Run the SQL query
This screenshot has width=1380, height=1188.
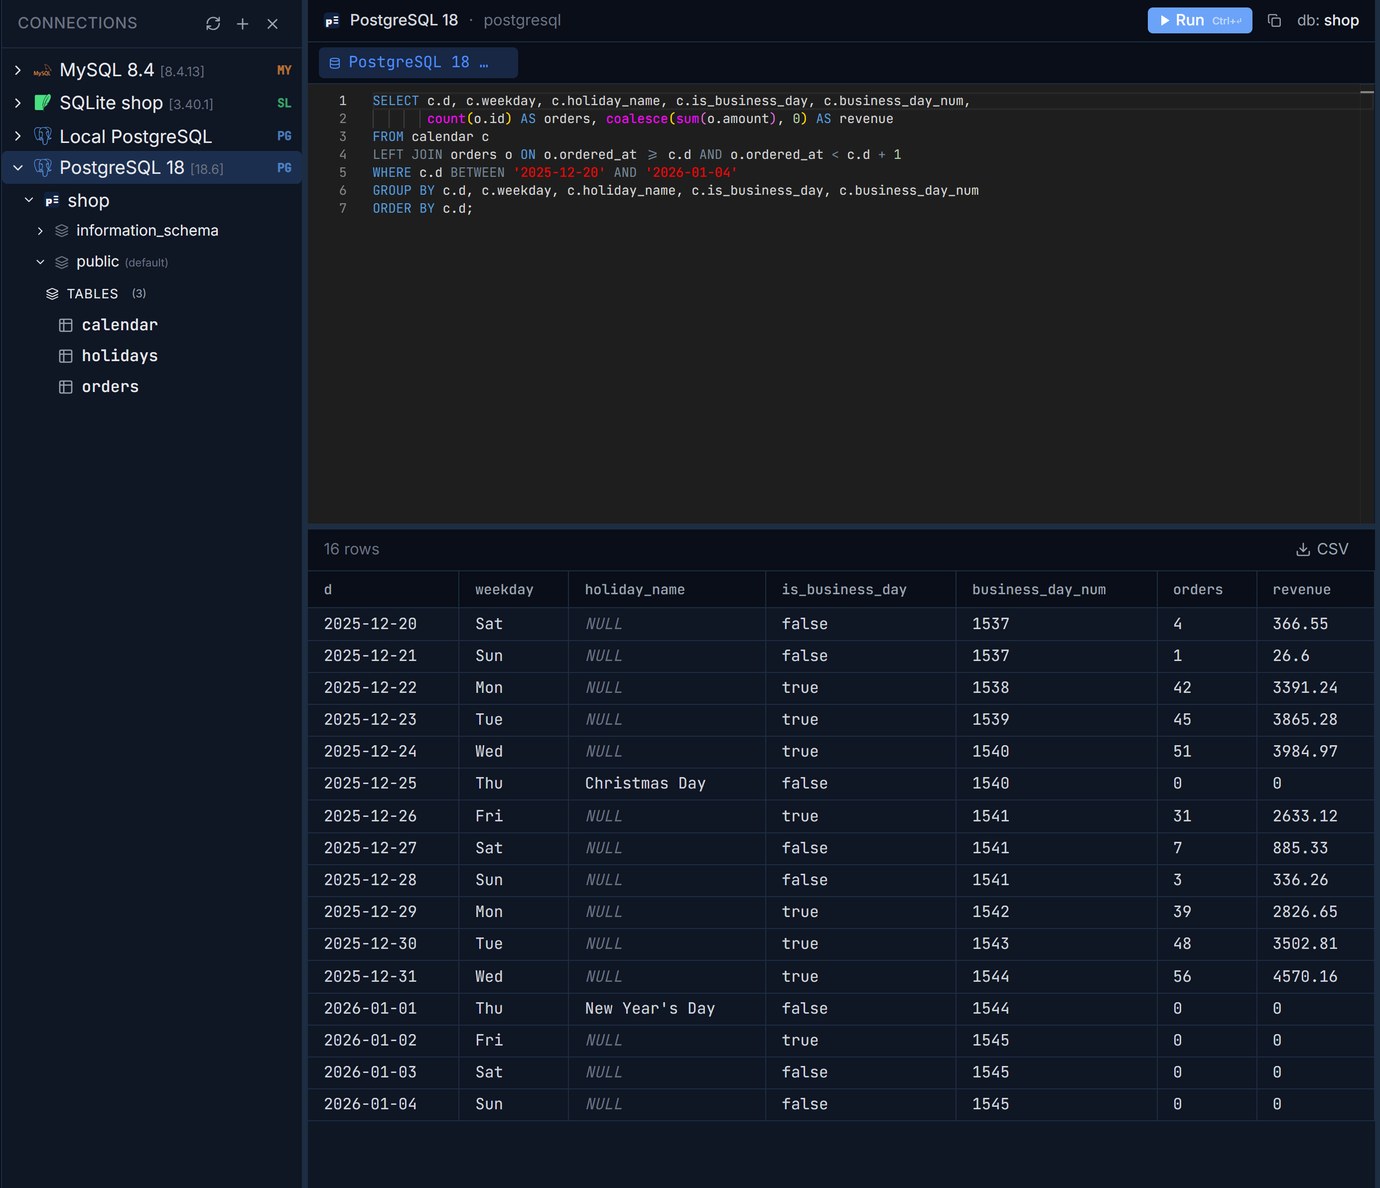1199,20
